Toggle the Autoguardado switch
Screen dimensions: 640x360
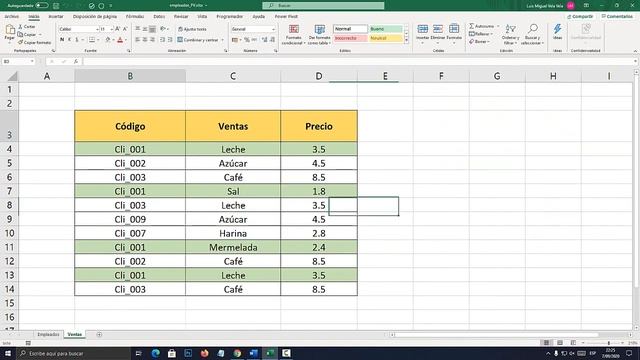click(42, 6)
